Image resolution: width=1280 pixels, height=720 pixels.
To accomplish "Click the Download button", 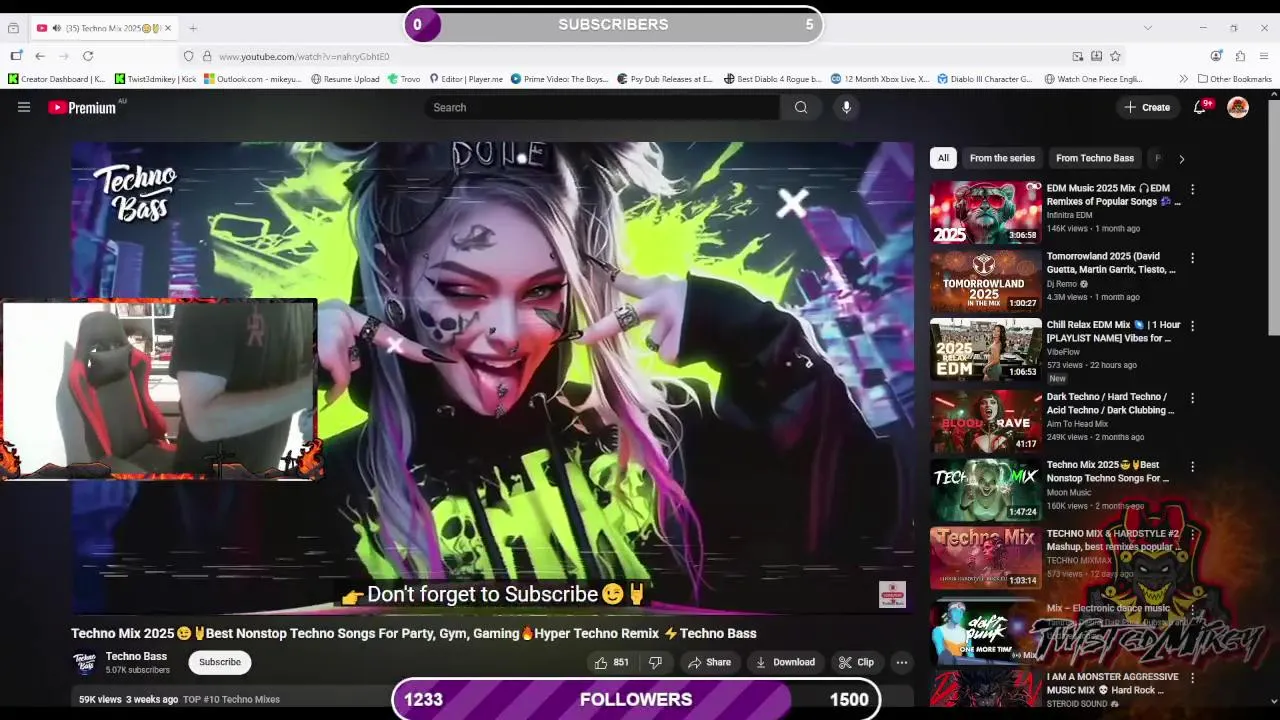I will 785,662.
